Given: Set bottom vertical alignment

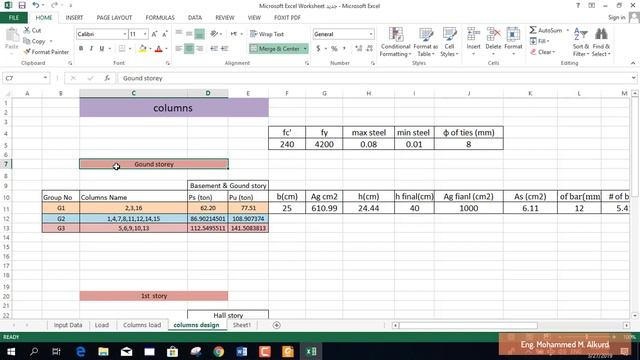Looking at the screenshot, I should (200, 34).
